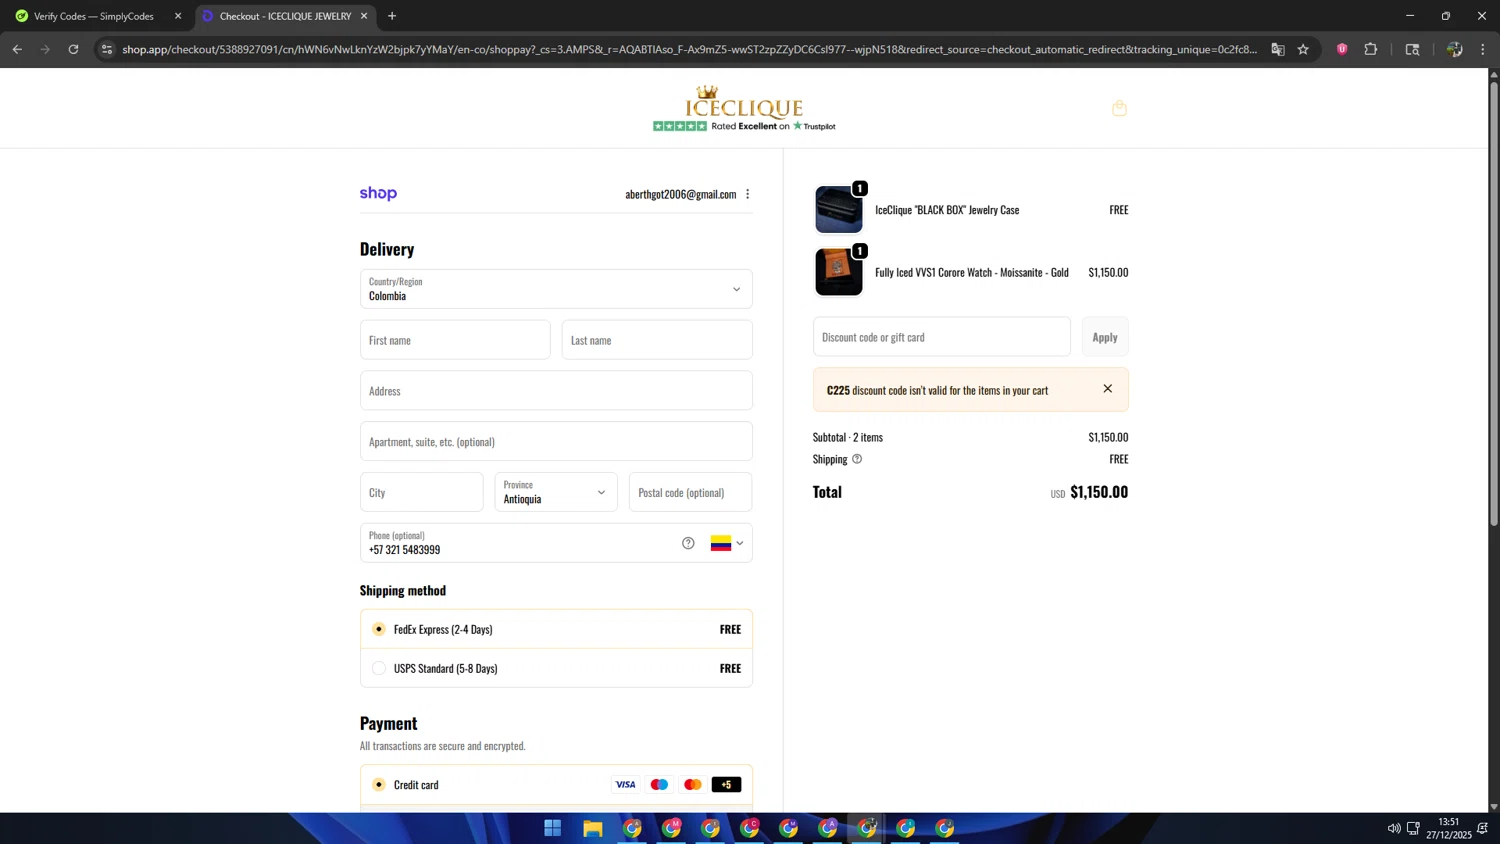Open the Province dropdown showing Antioquia
The image size is (1500, 844).
556,492
